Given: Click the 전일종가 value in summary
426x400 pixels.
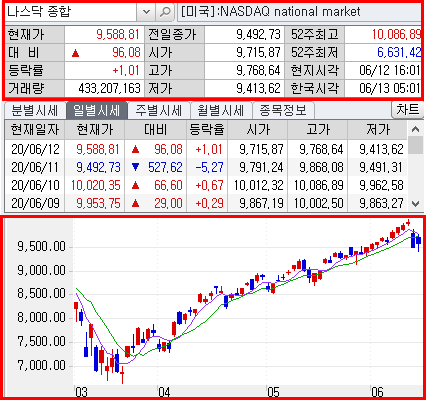Looking at the screenshot, I should tap(258, 34).
